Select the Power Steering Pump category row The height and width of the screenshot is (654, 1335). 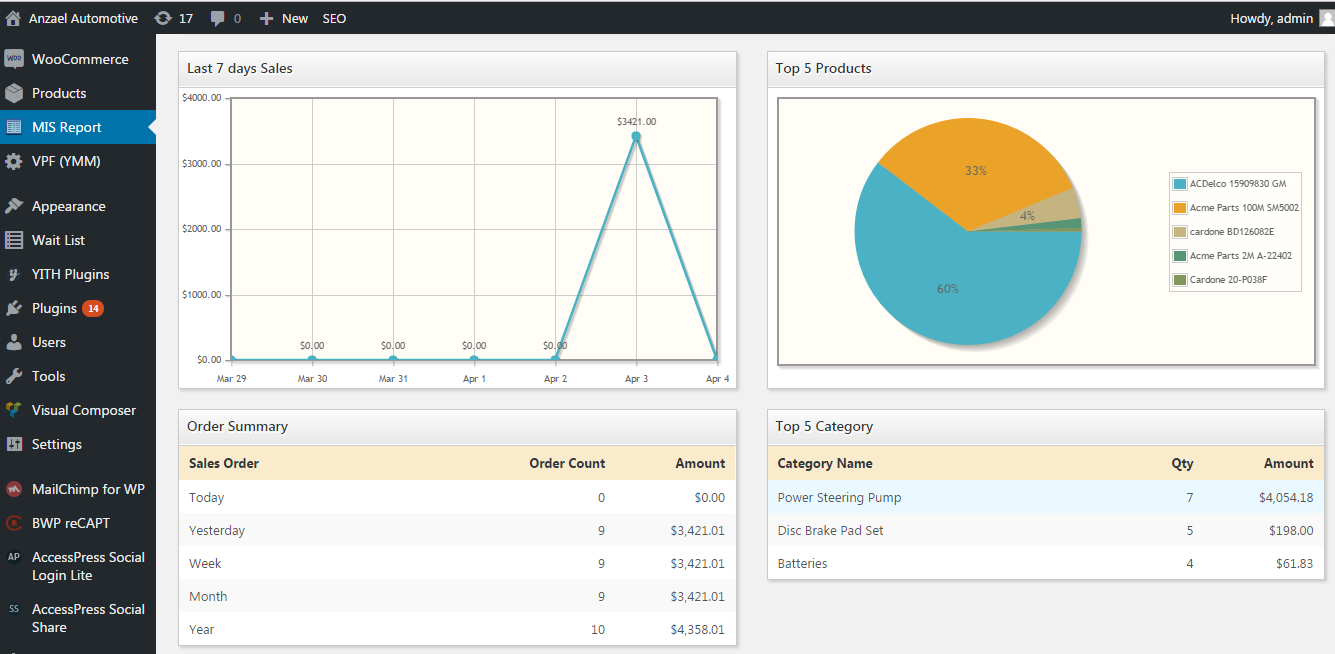coord(1046,497)
